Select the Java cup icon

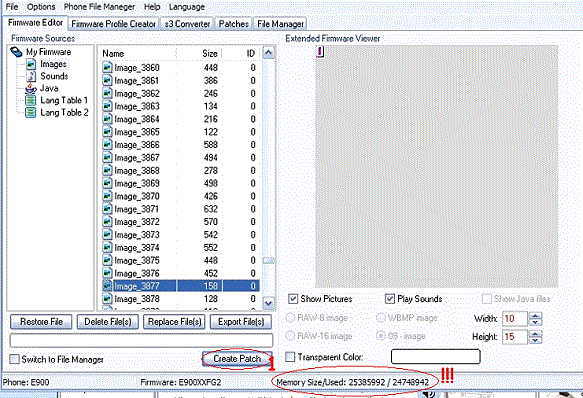coord(31,89)
